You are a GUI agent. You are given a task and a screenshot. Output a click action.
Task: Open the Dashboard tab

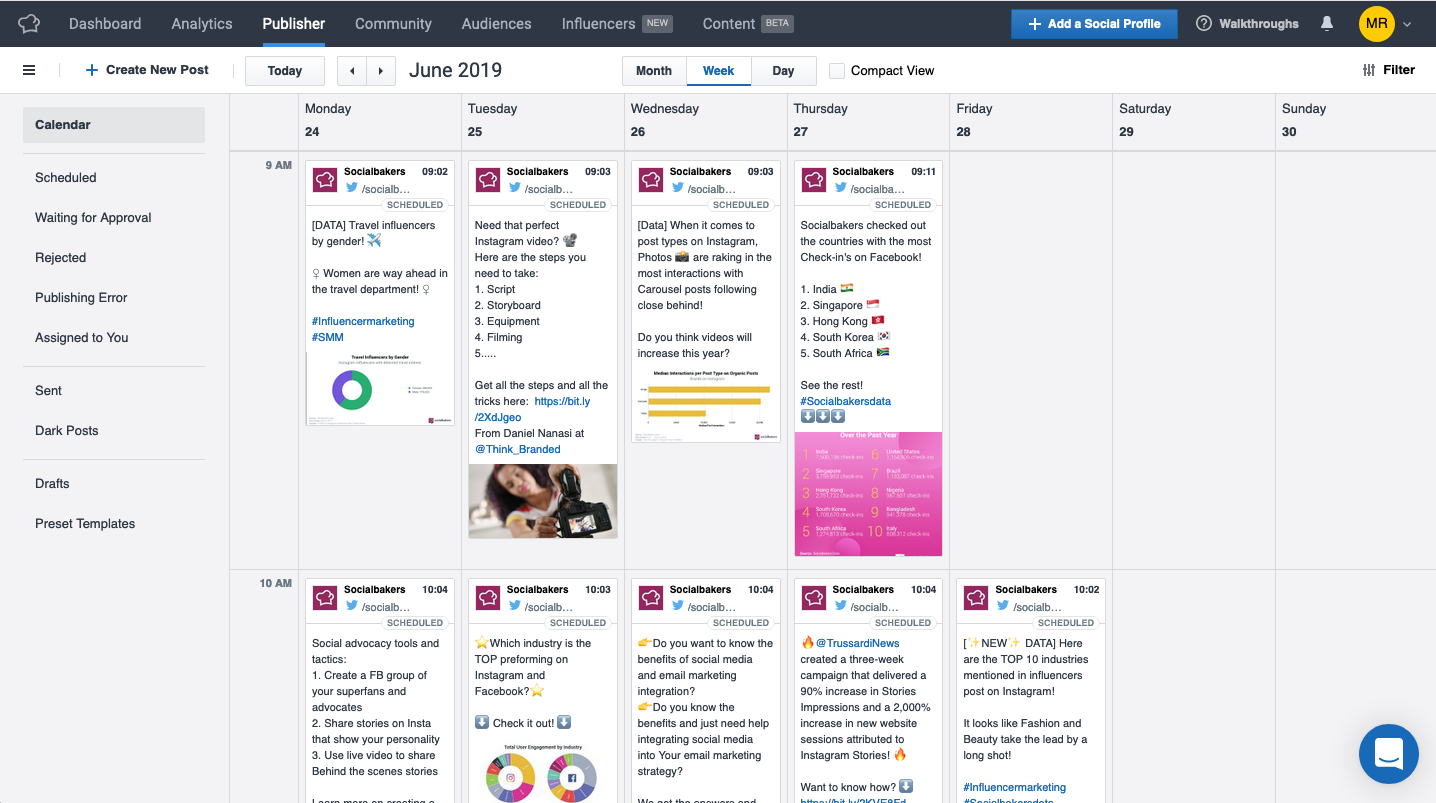click(x=105, y=23)
